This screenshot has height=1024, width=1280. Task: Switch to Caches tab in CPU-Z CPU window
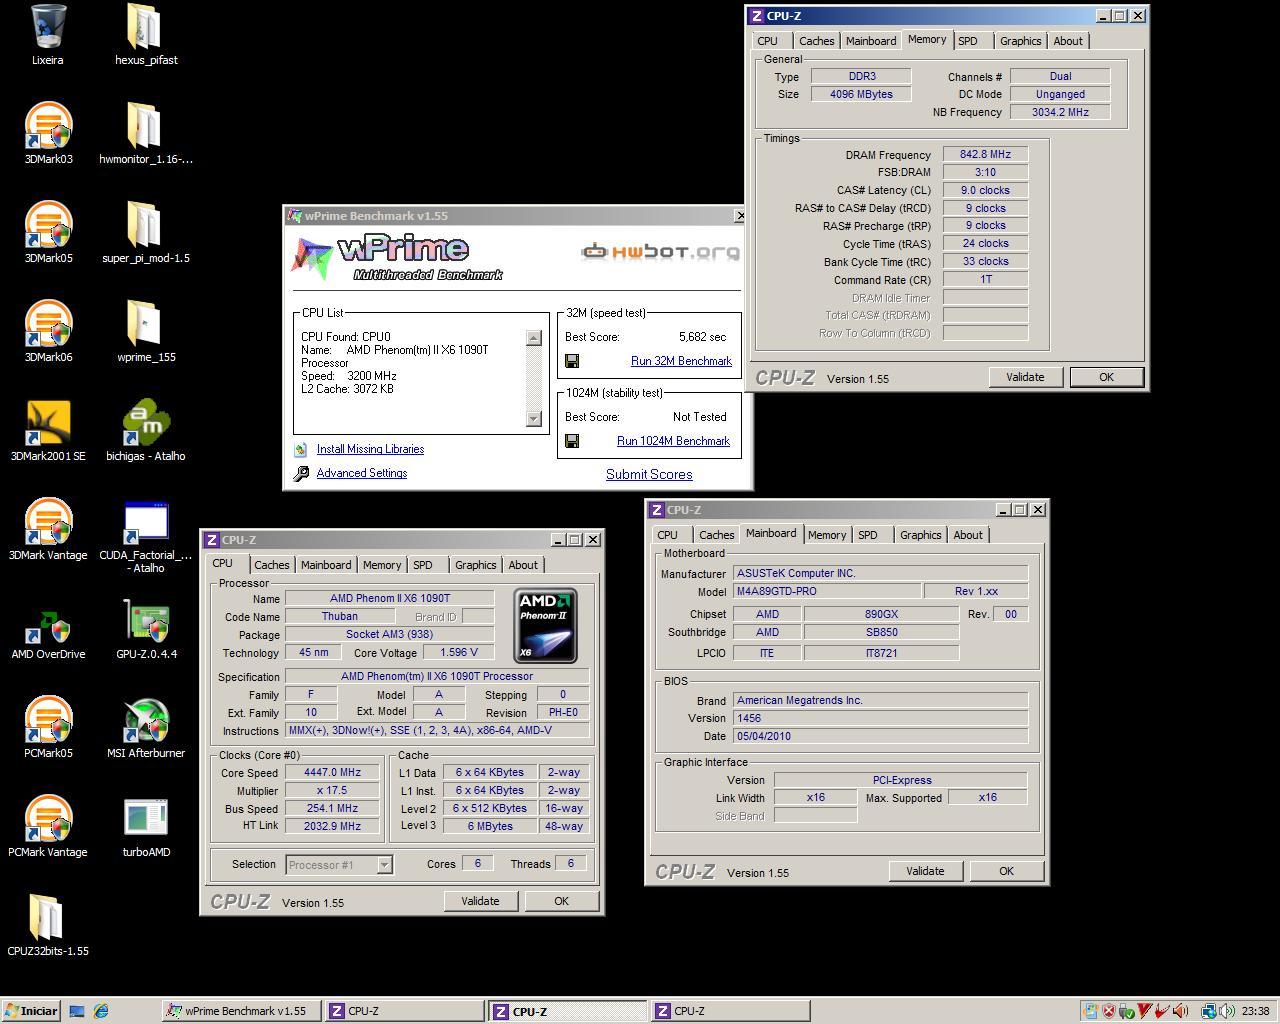[x=271, y=565]
